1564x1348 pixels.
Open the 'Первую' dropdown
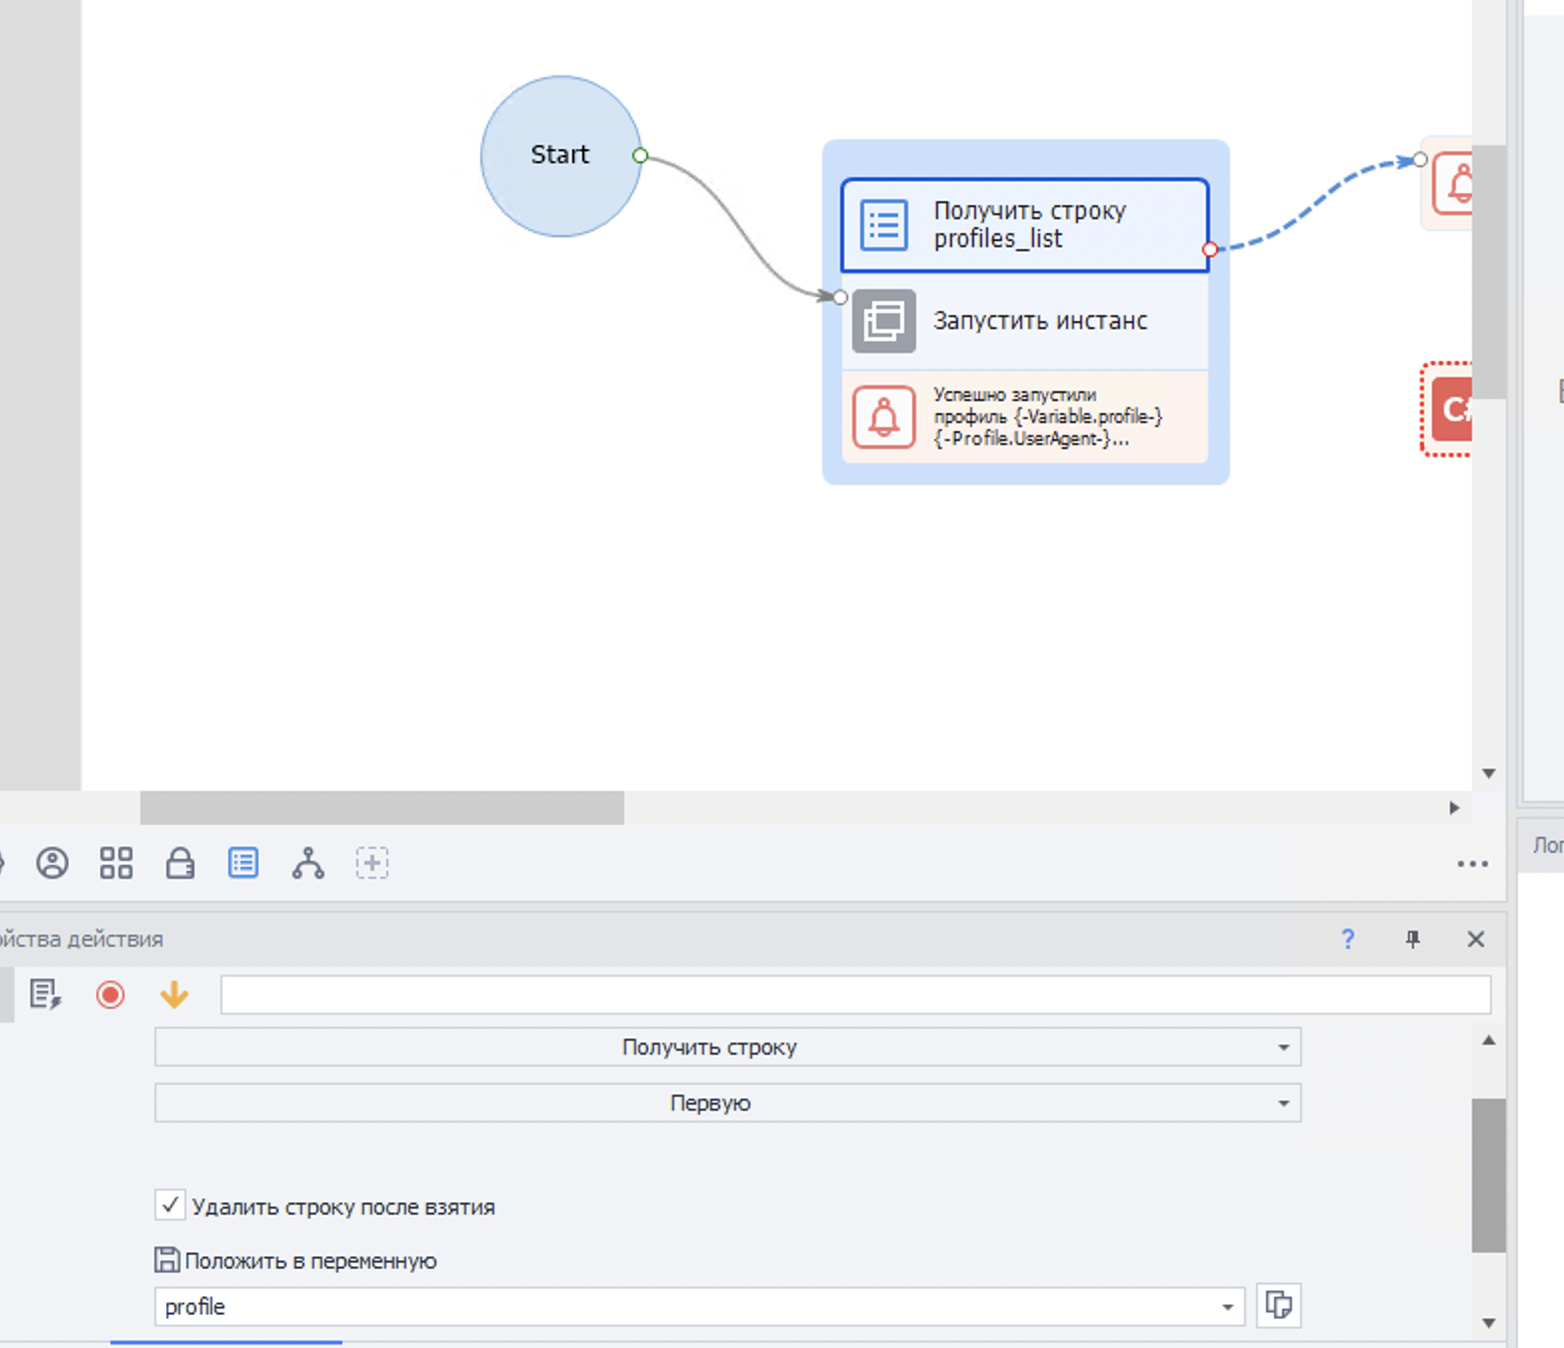[1283, 1103]
